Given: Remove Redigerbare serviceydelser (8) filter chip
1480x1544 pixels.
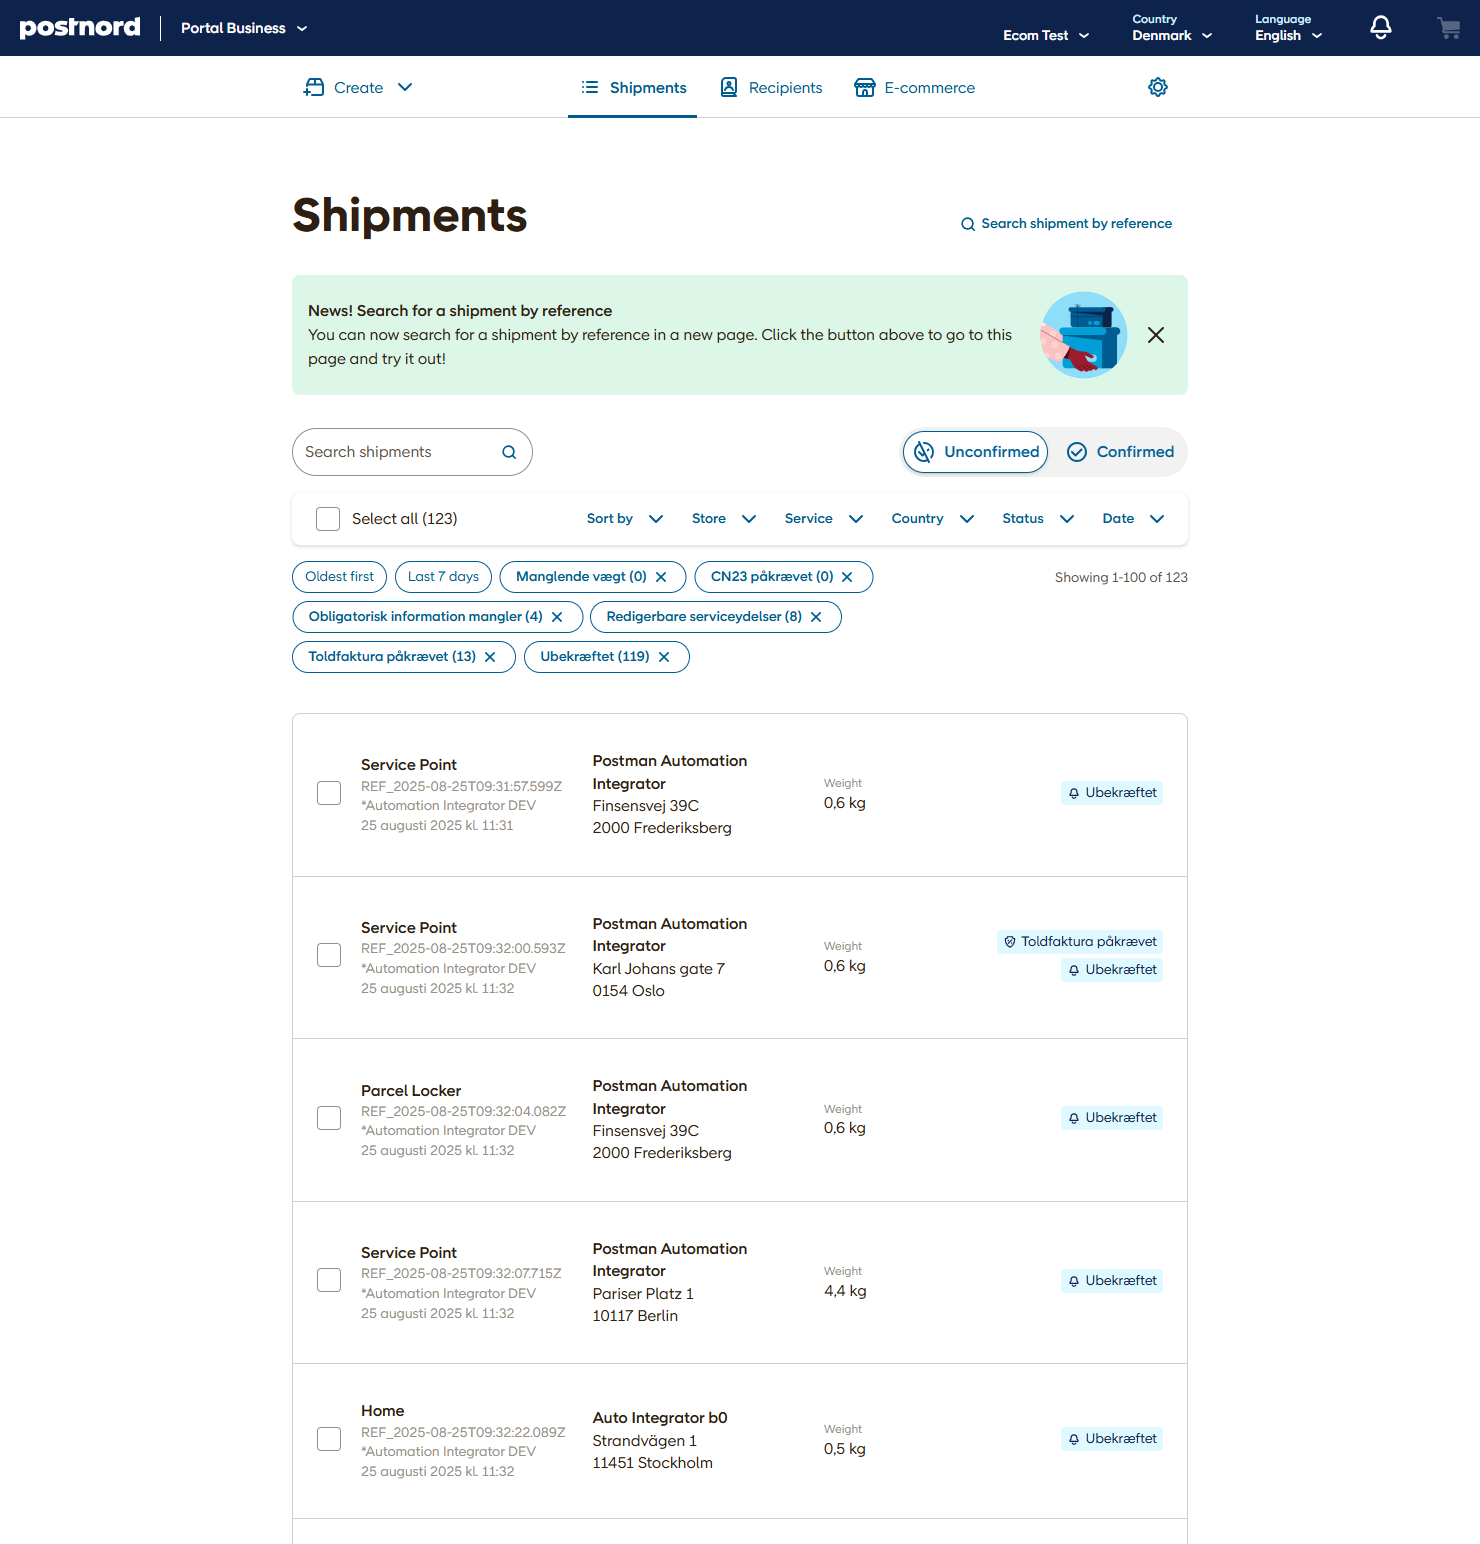Looking at the screenshot, I should click(816, 617).
